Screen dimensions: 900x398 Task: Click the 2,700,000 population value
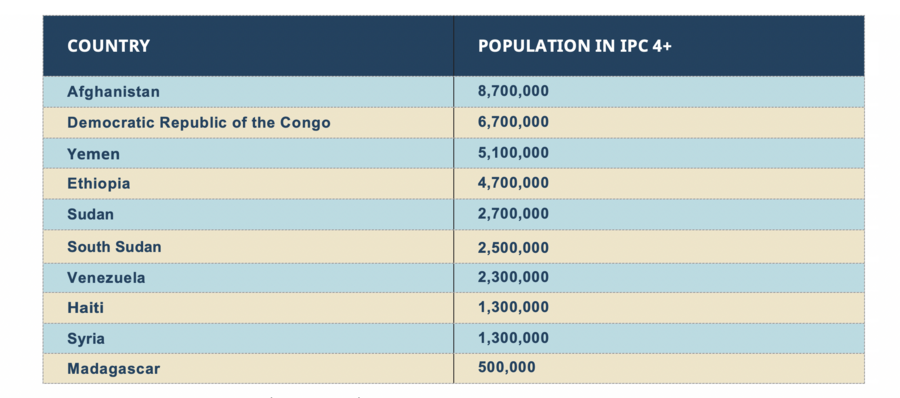pyautogui.click(x=513, y=214)
